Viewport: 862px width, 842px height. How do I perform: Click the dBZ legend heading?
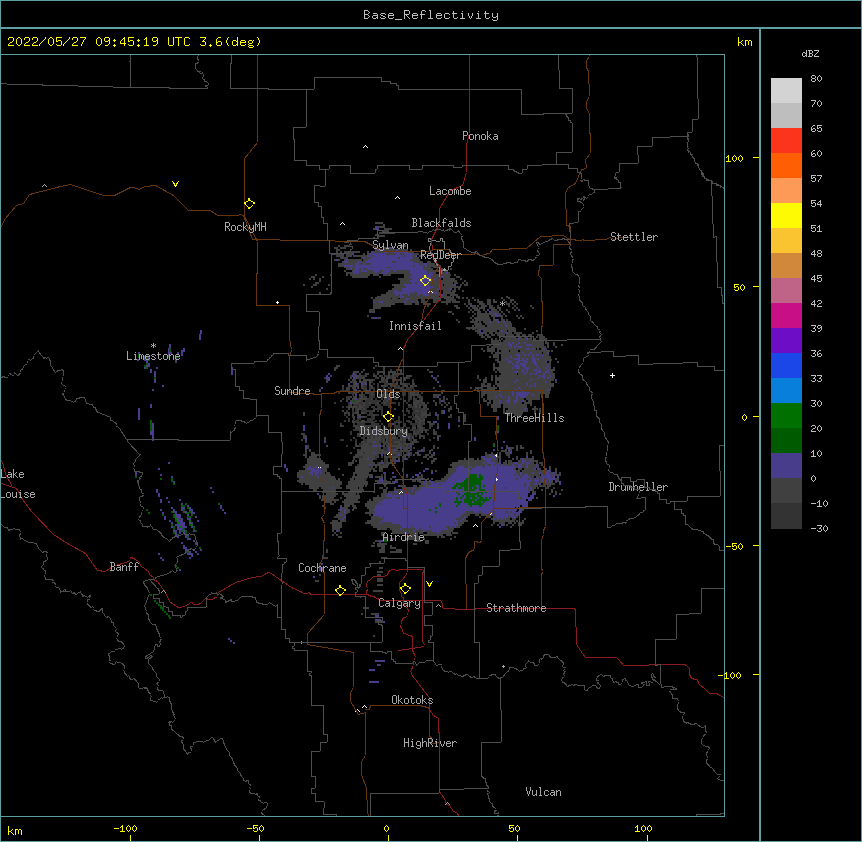tap(810, 54)
